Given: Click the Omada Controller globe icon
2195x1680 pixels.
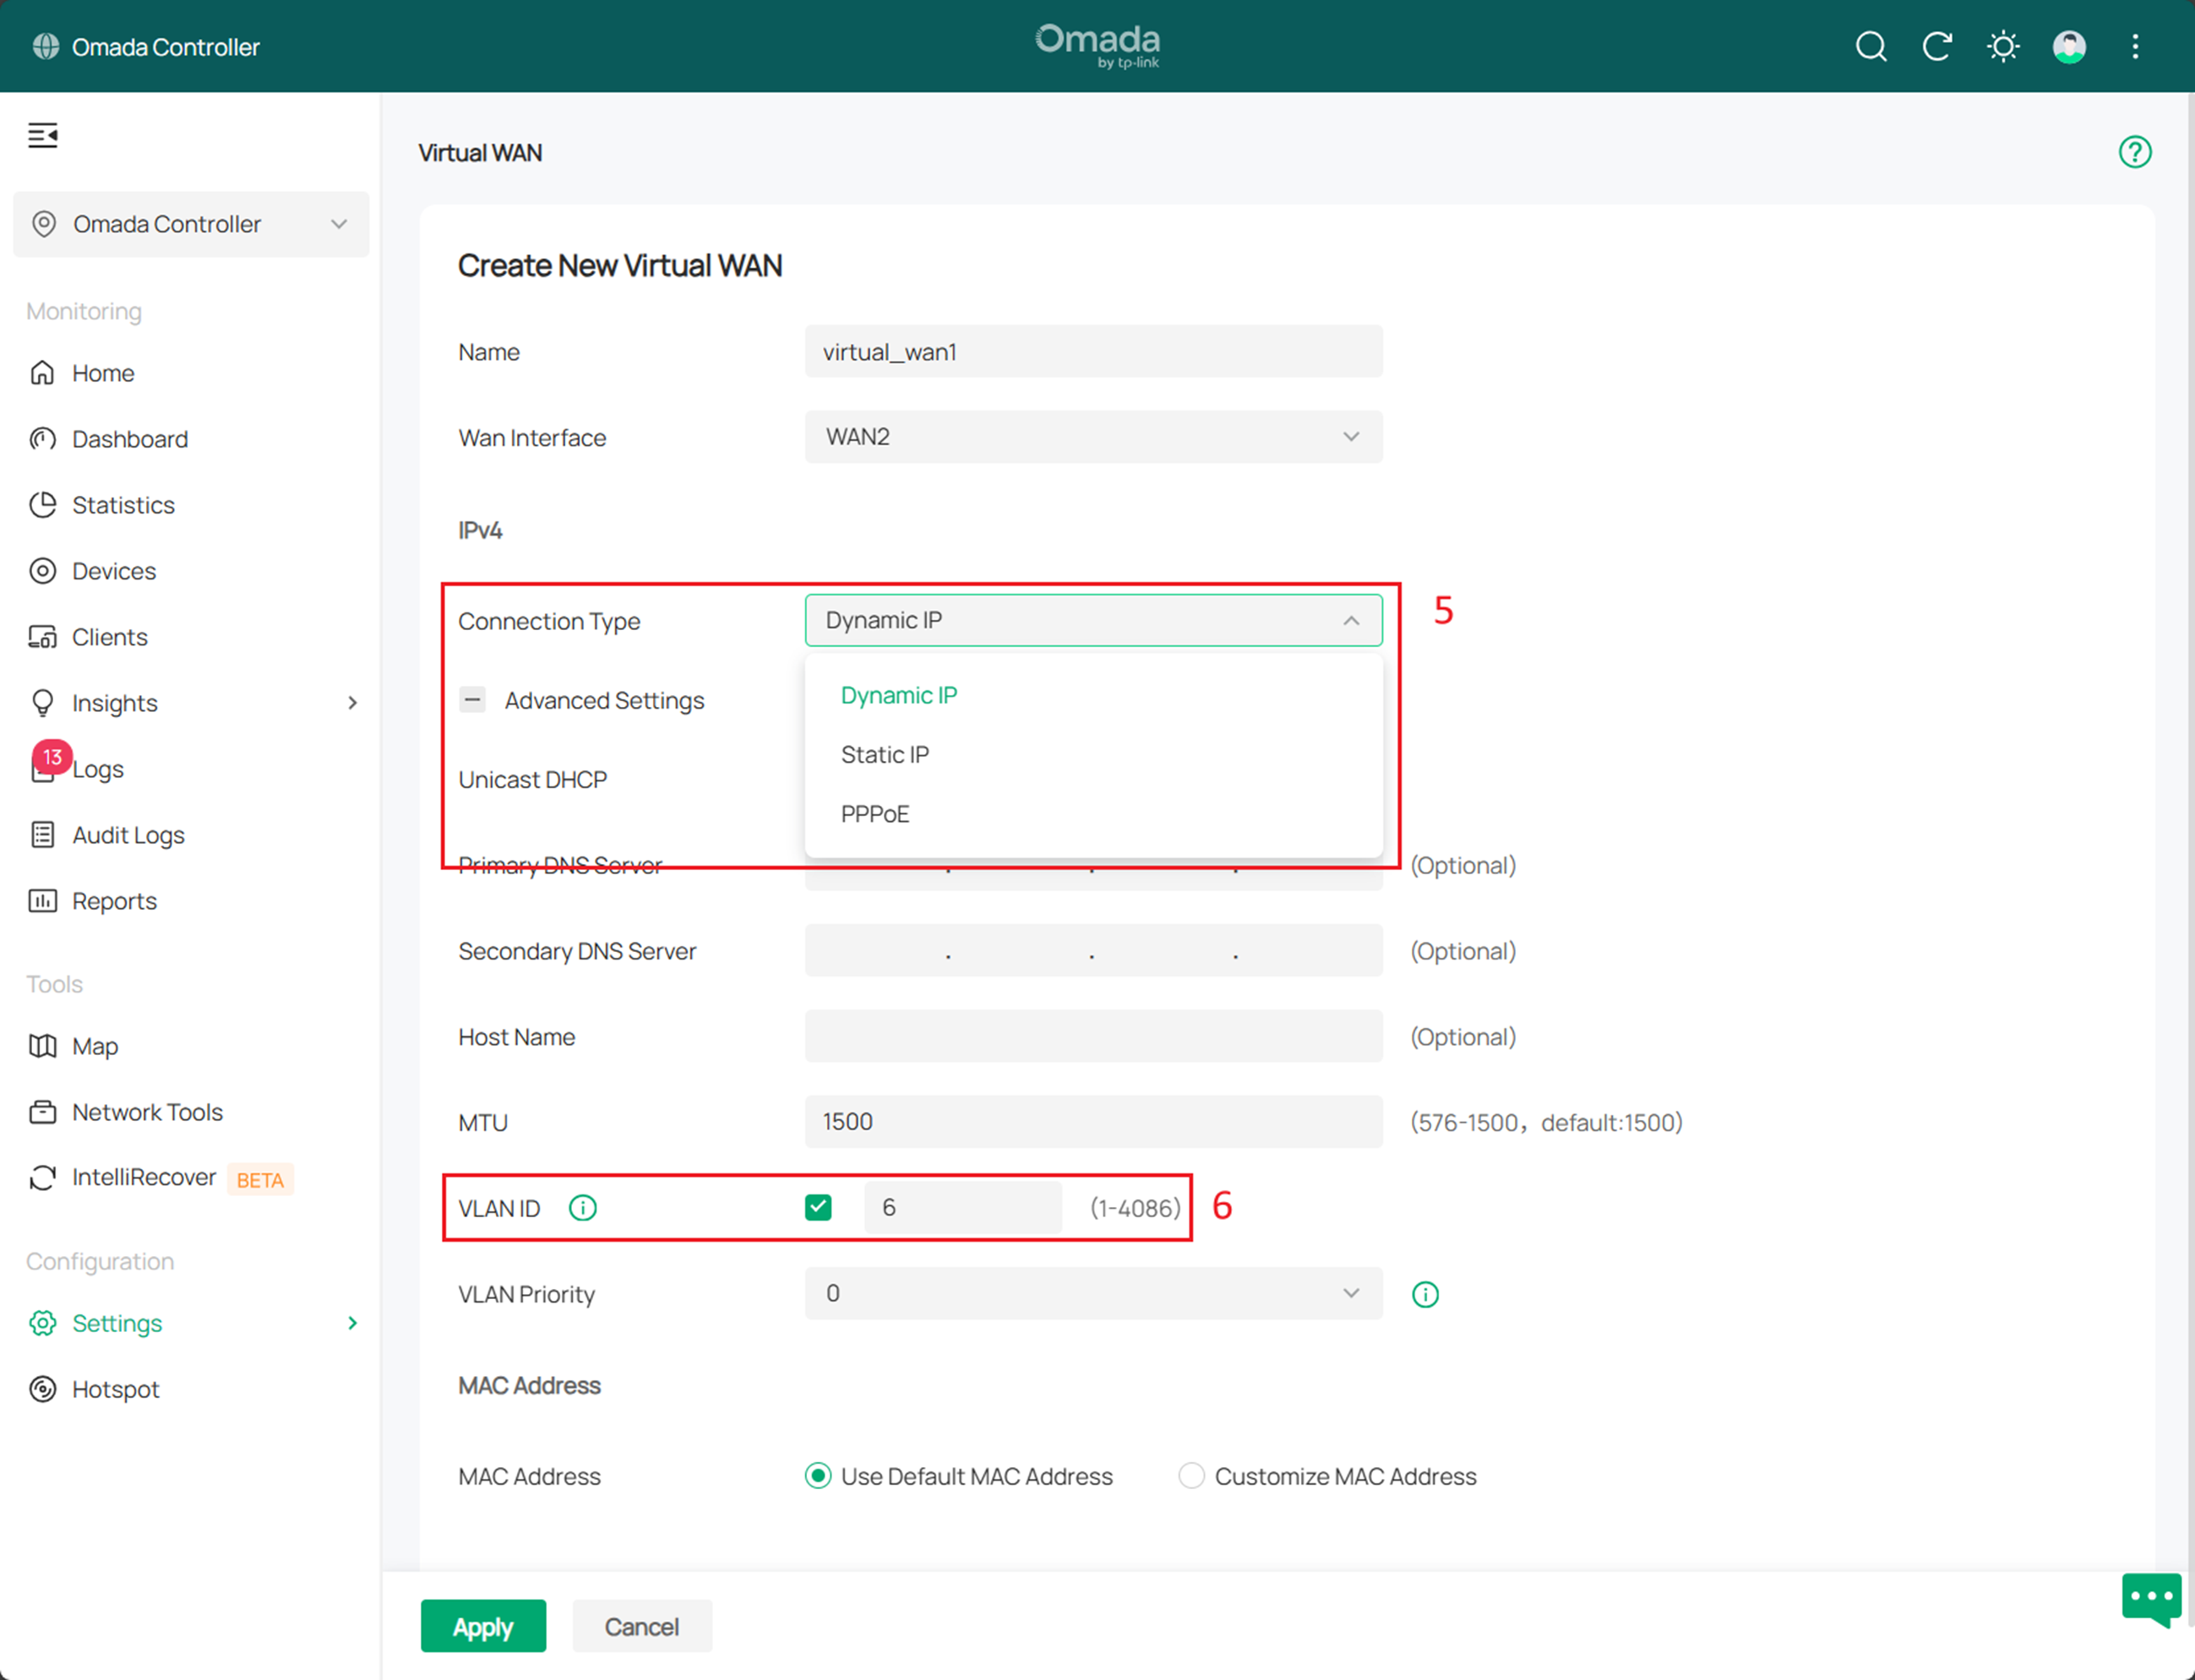Looking at the screenshot, I should (46, 47).
